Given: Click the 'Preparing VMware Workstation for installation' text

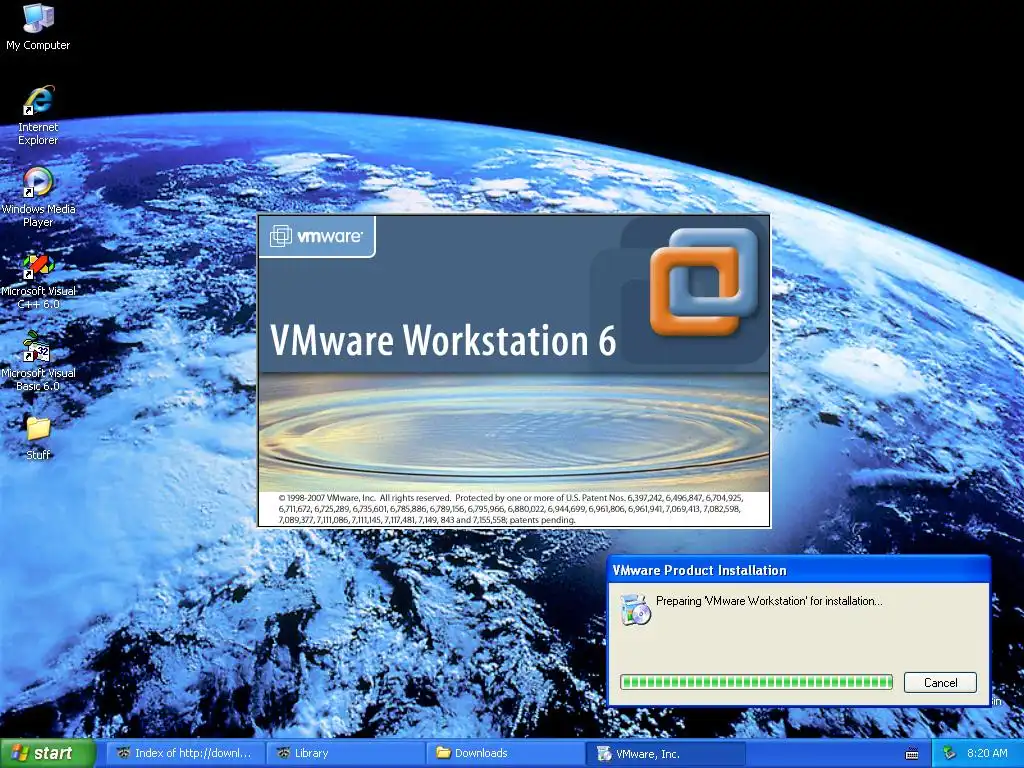Looking at the screenshot, I should [x=769, y=601].
